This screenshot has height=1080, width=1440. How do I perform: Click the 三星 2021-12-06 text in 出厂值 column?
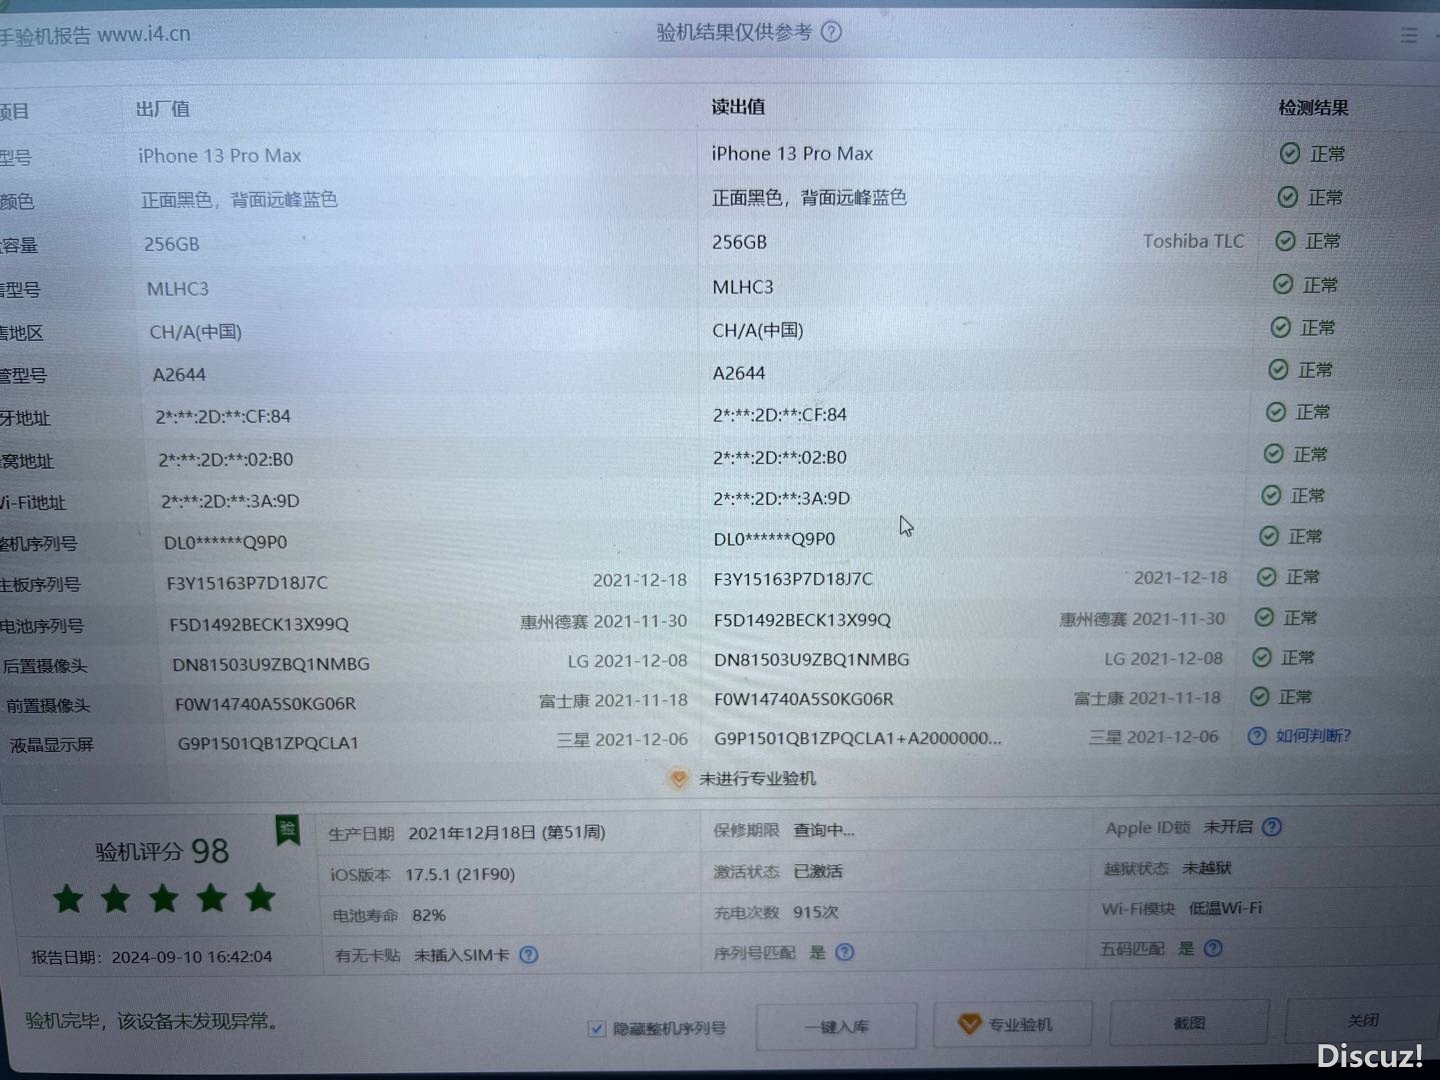tap(622, 739)
